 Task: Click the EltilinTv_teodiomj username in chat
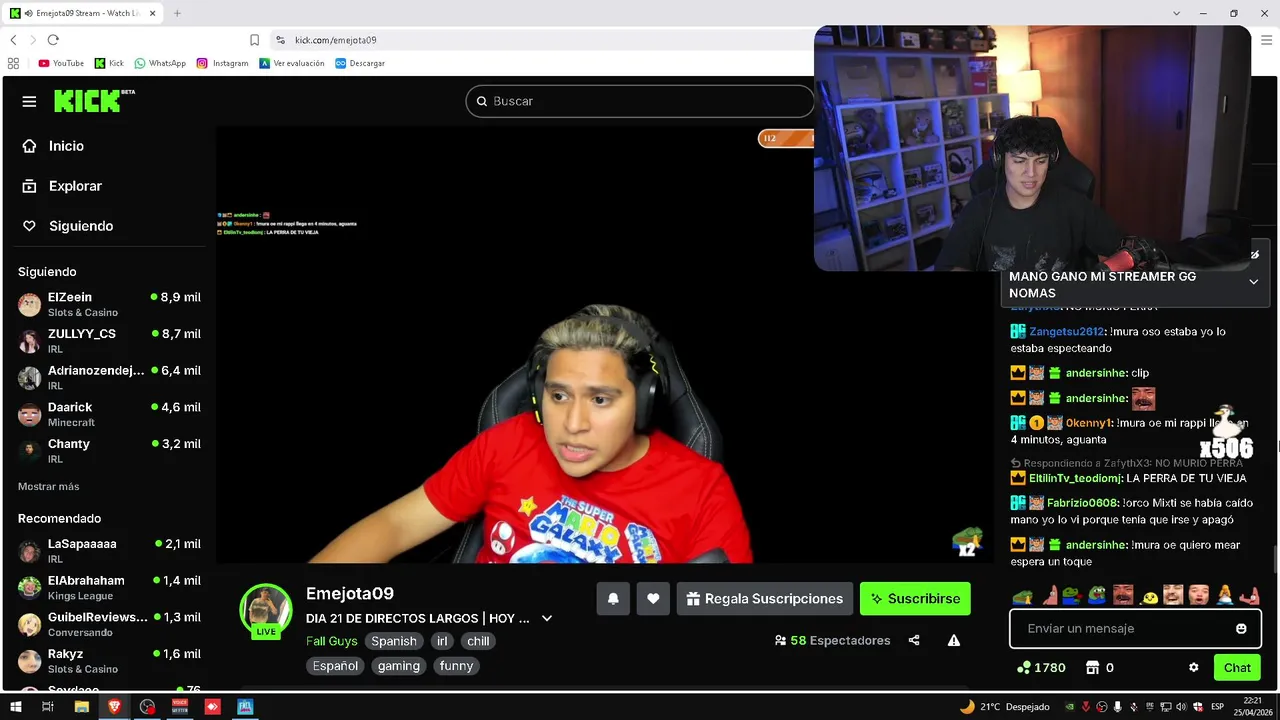pos(1075,478)
